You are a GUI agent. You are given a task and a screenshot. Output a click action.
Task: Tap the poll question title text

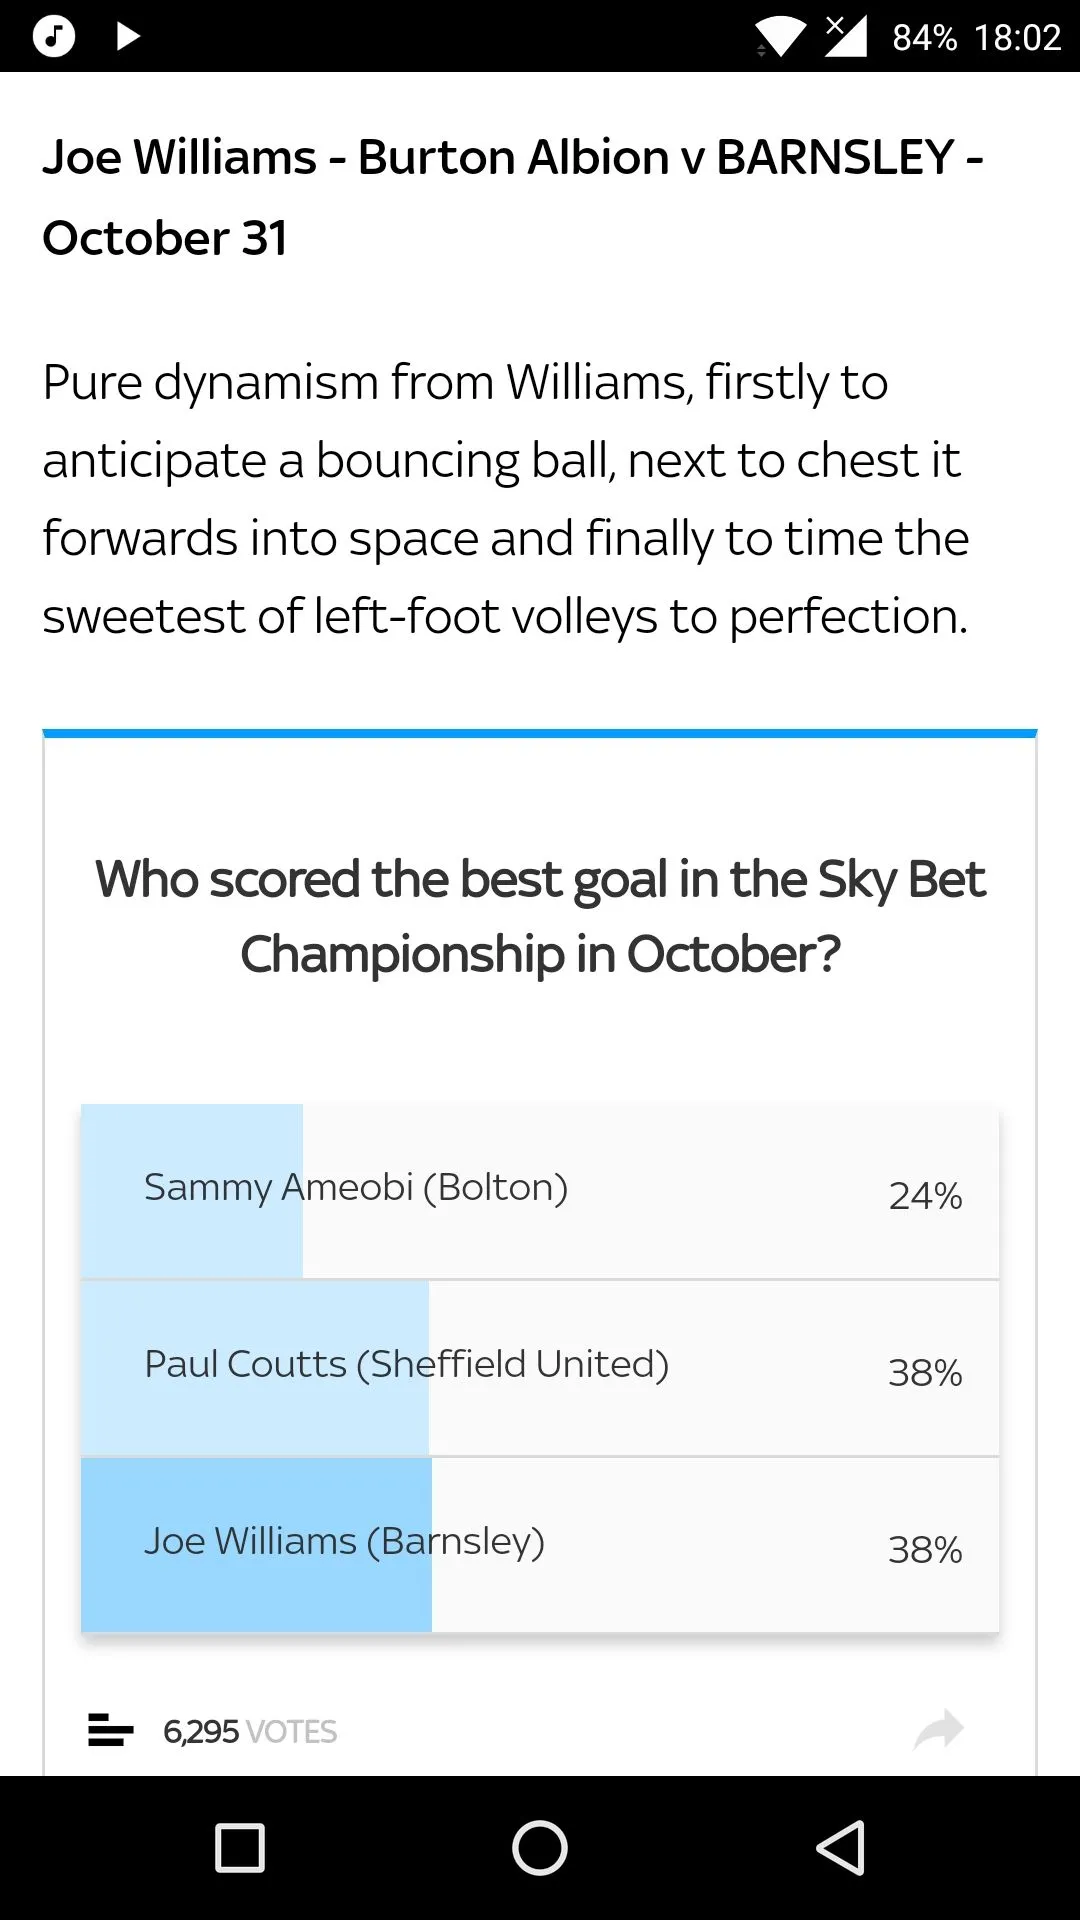tap(540, 916)
